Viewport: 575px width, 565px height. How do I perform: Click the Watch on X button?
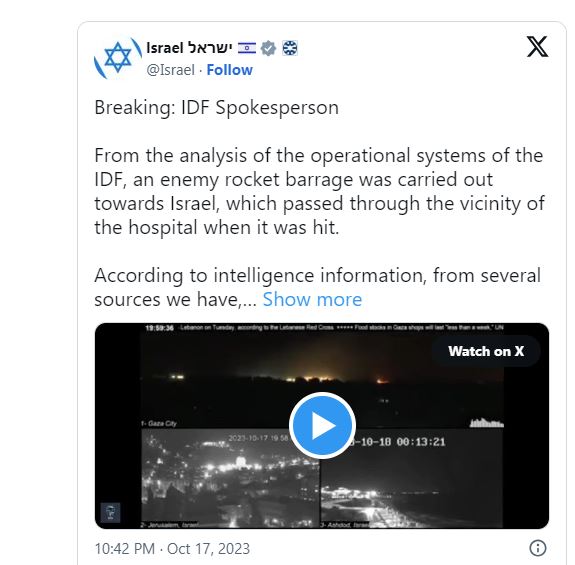tap(486, 351)
